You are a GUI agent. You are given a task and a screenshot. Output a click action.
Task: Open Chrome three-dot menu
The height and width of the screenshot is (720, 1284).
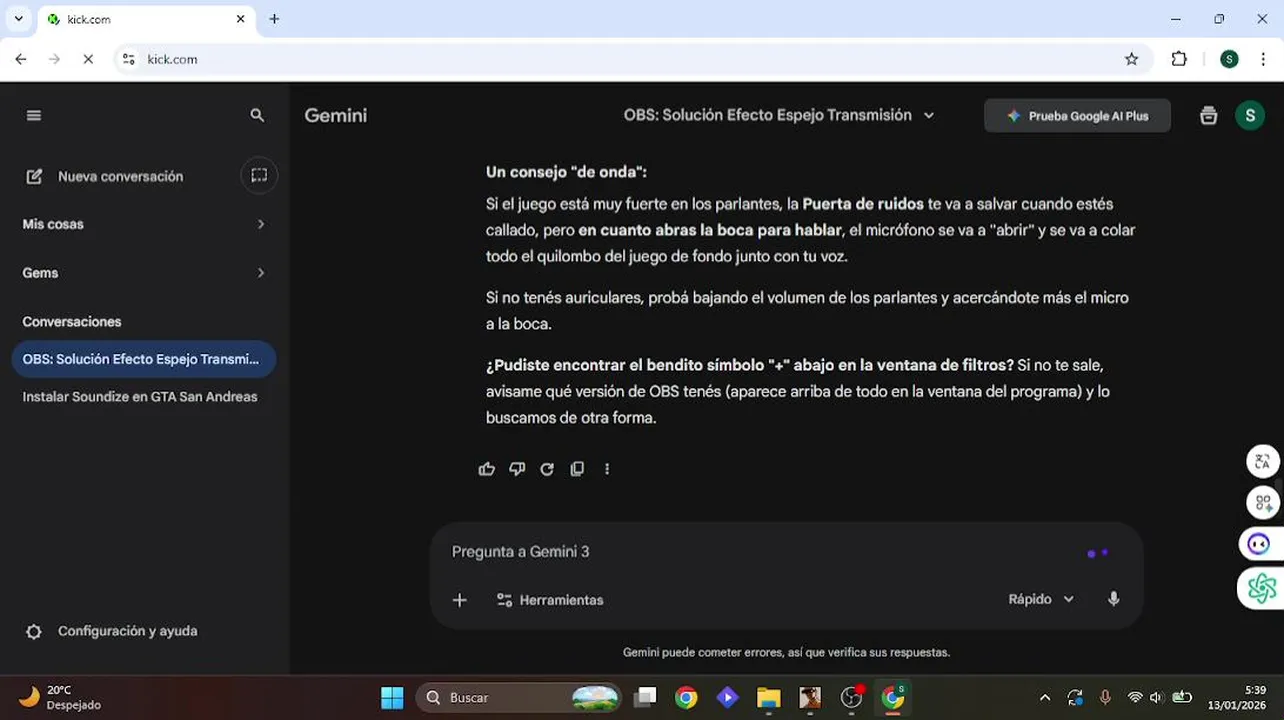(x=1263, y=59)
